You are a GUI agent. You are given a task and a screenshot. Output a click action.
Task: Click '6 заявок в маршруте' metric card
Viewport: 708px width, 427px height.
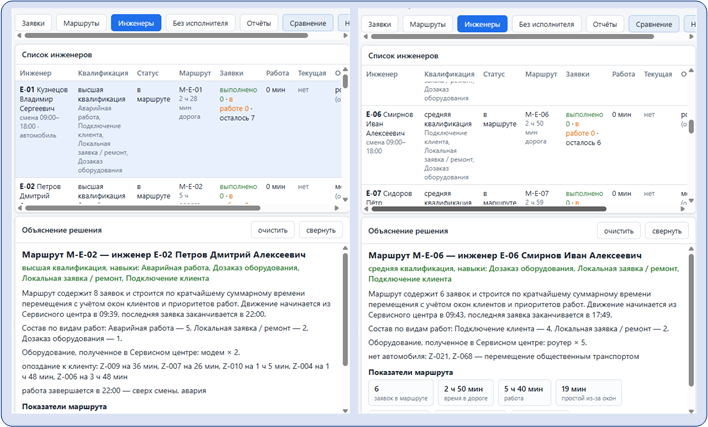click(x=401, y=393)
